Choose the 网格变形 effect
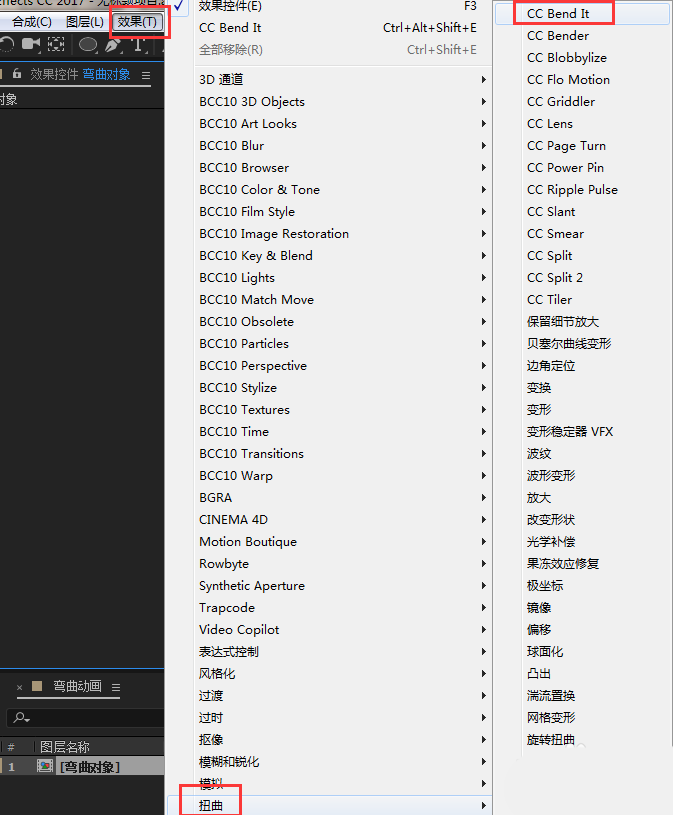673x815 pixels. pos(551,717)
